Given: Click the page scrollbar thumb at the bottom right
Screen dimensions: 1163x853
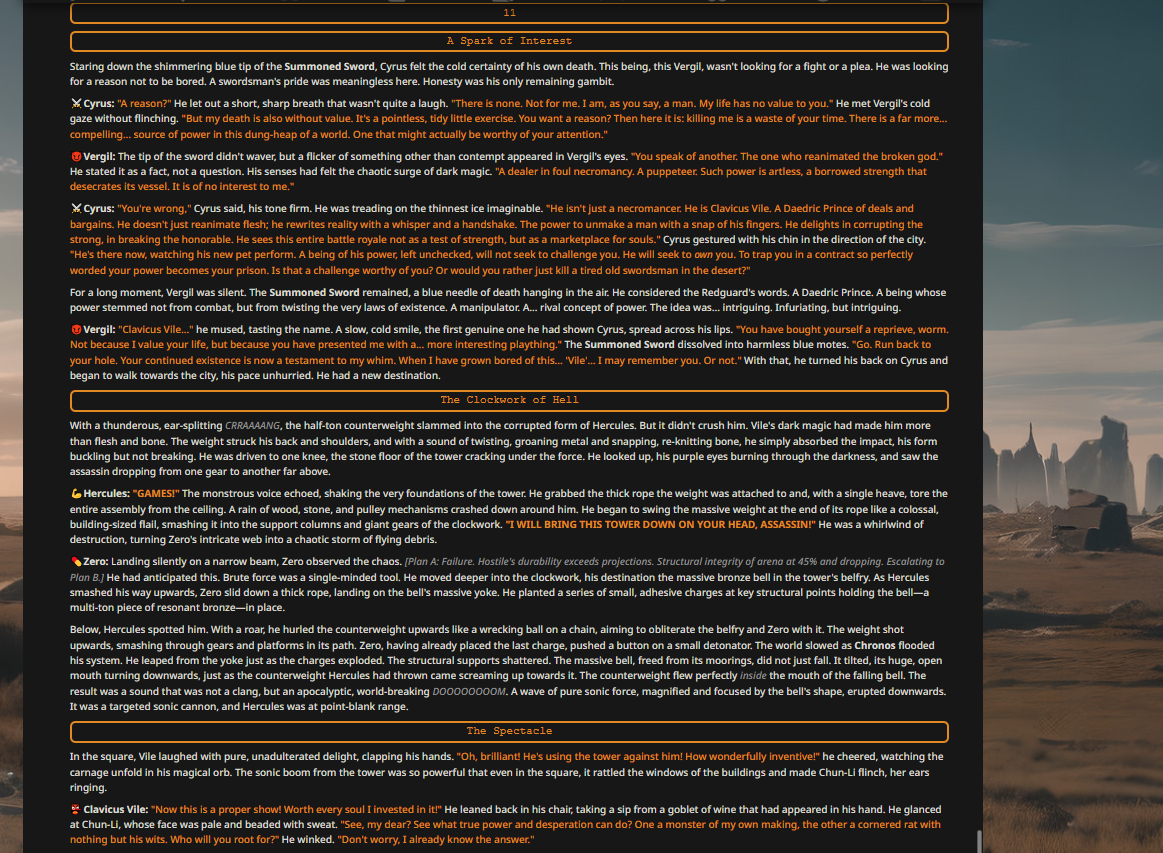Looking at the screenshot, I should click(979, 841).
